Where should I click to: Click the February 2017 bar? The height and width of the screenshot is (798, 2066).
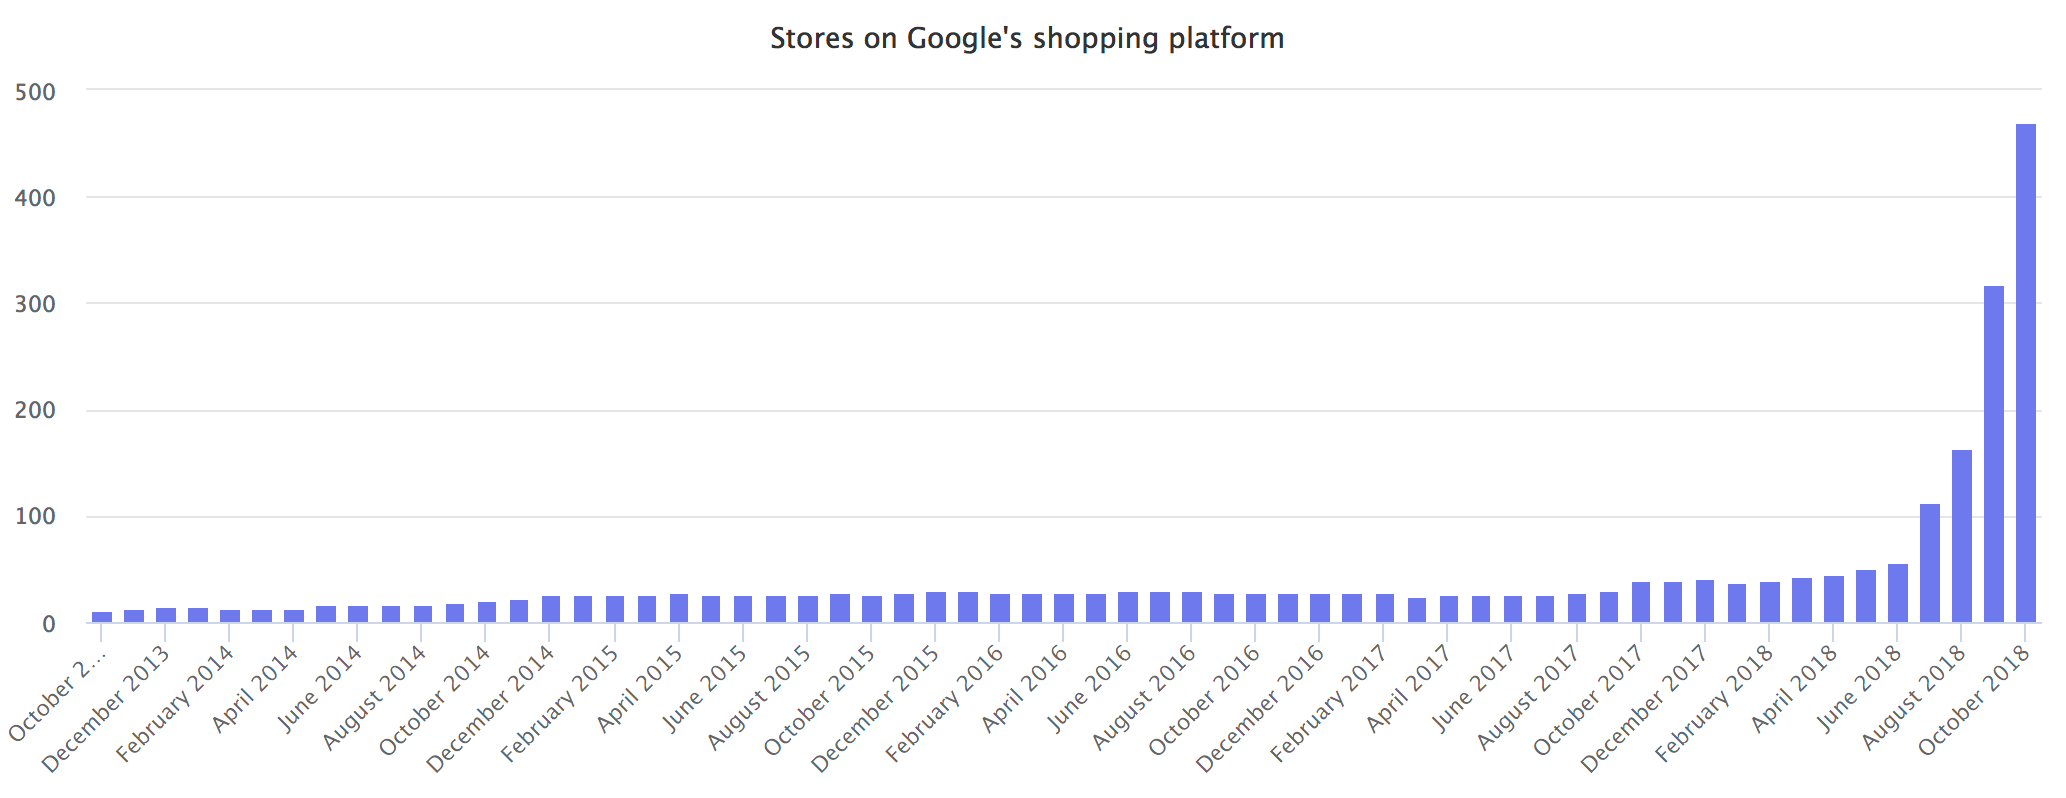1385,608
